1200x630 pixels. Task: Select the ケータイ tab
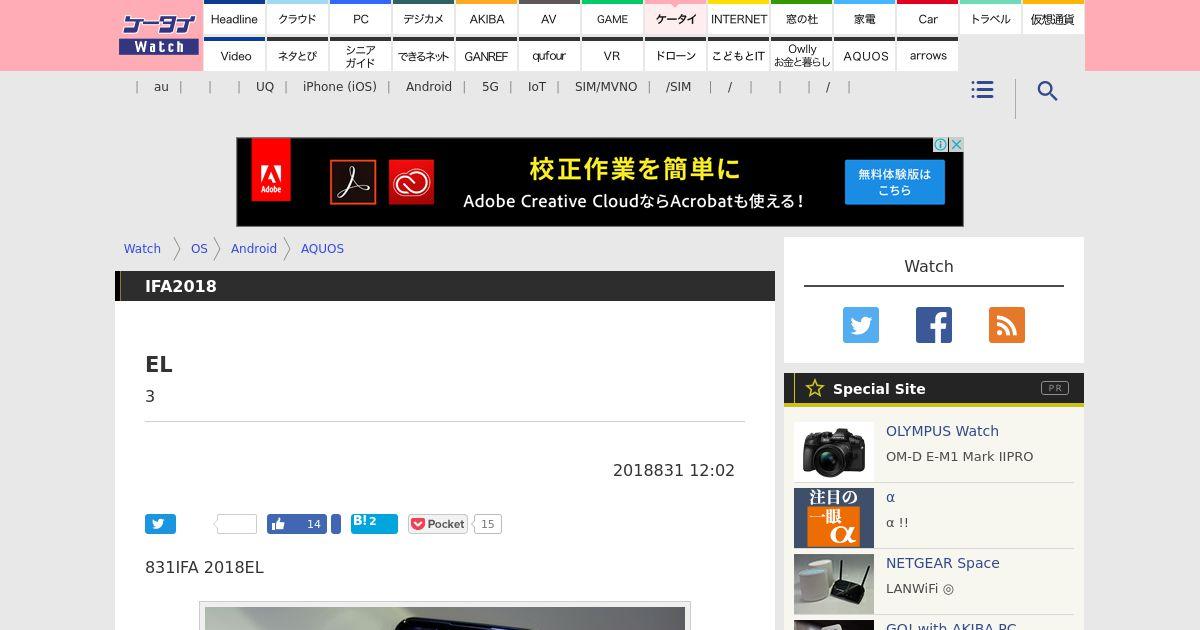[675, 19]
